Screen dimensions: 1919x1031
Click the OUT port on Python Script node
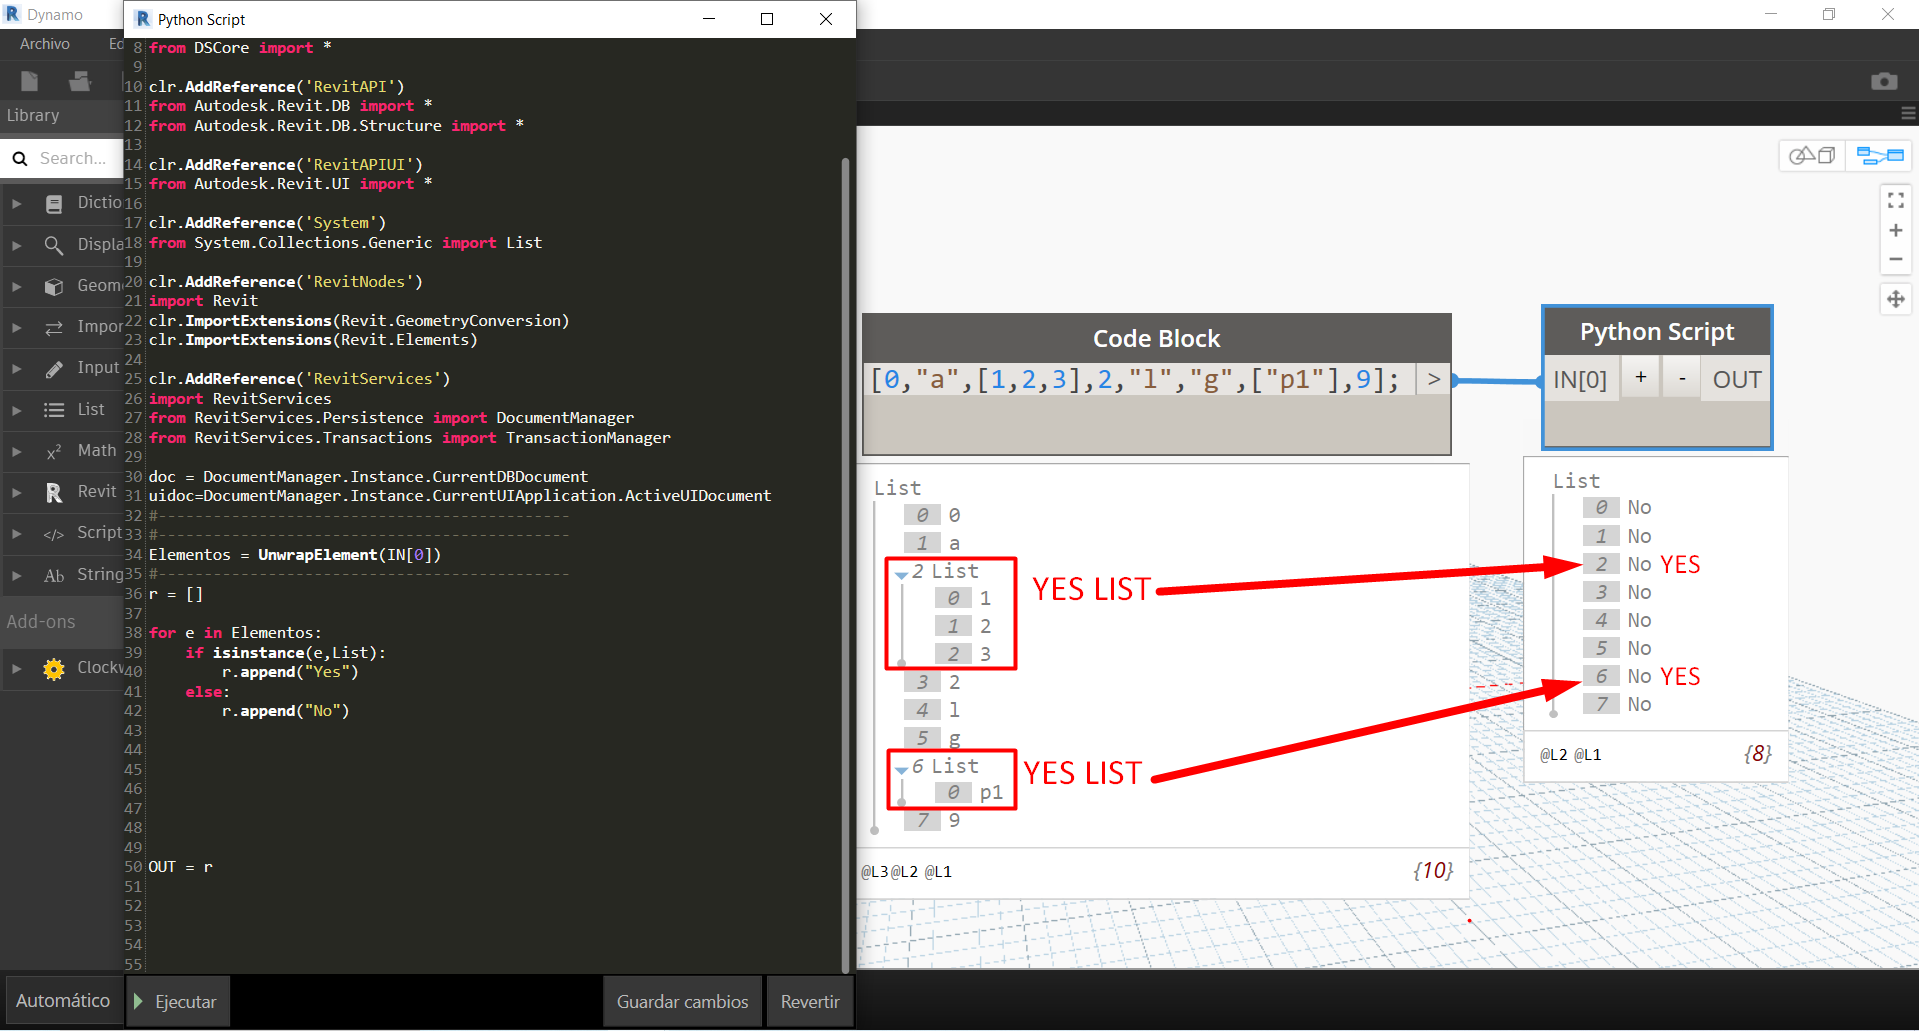[1737, 380]
